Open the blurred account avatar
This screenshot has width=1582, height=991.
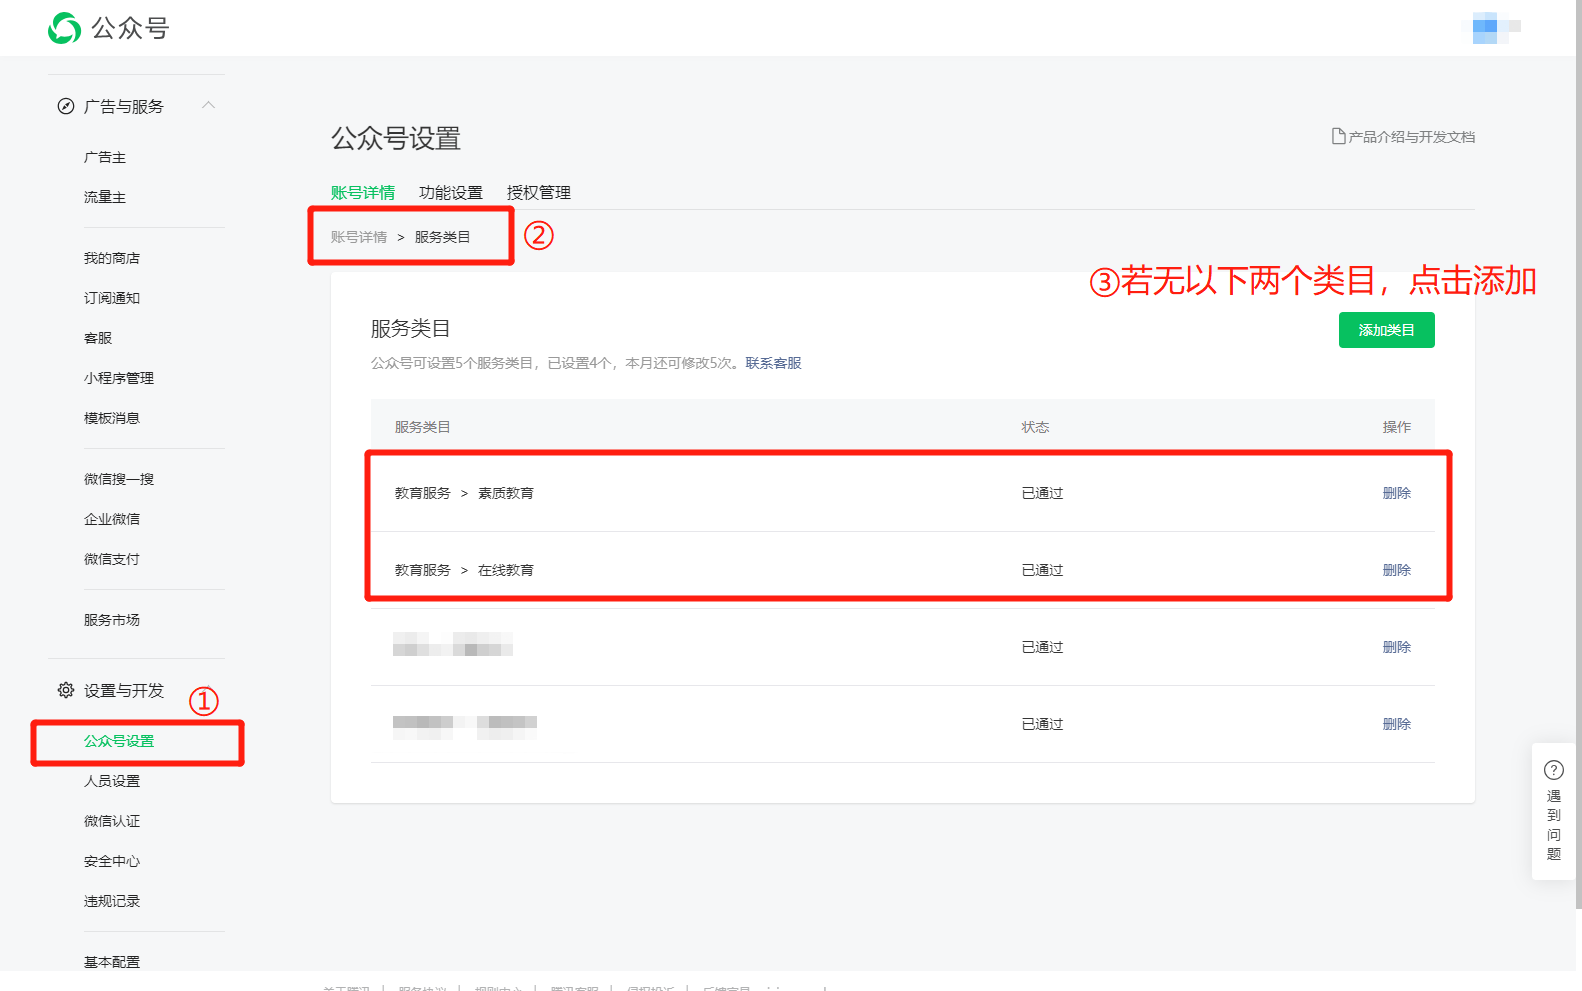point(1490,27)
